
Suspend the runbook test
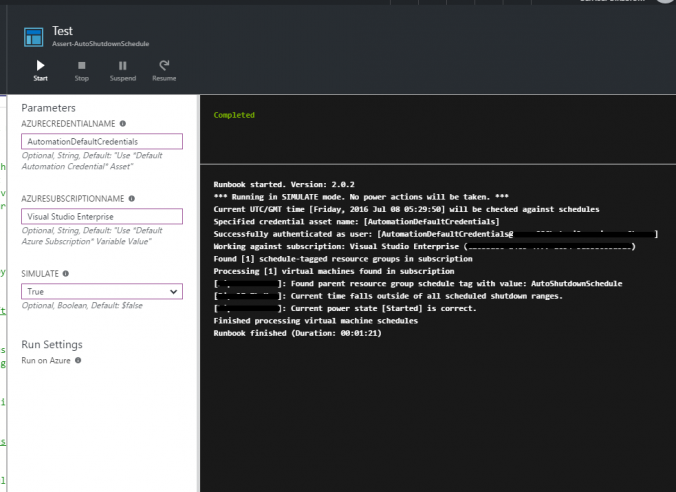click(122, 71)
